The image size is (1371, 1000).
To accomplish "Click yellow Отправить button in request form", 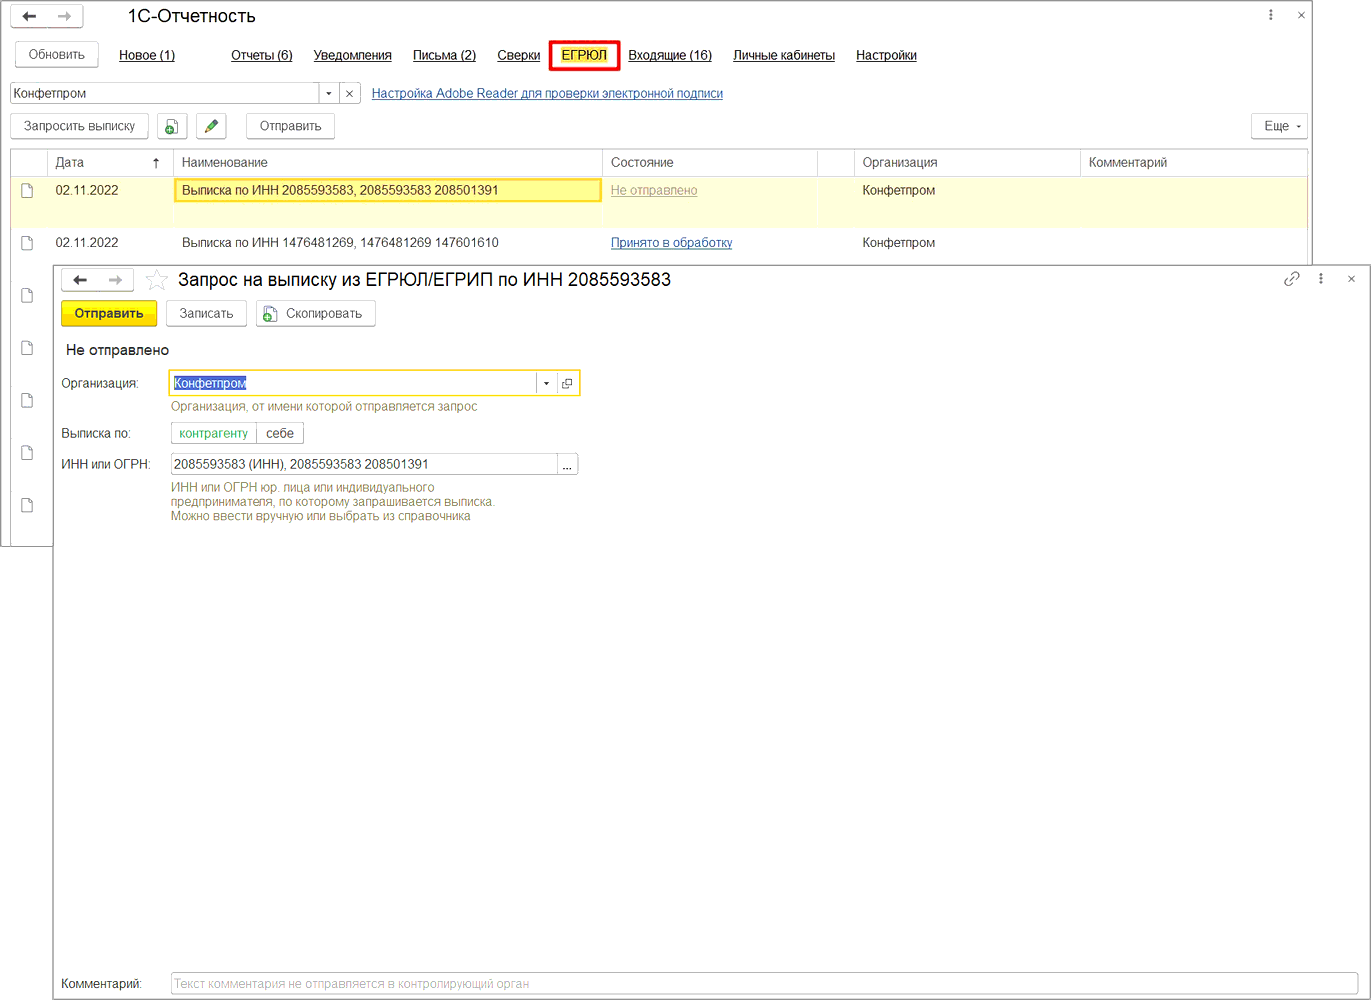I will (109, 313).
